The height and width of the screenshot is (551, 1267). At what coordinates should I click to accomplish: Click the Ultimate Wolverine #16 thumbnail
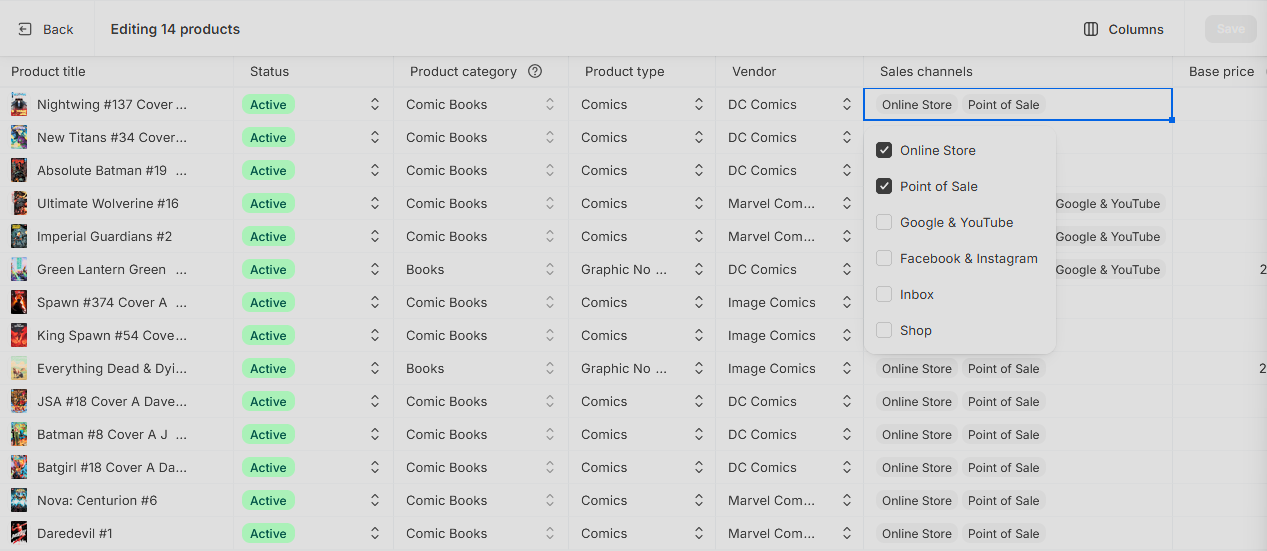pyautogui.click(x=19, y=203)
